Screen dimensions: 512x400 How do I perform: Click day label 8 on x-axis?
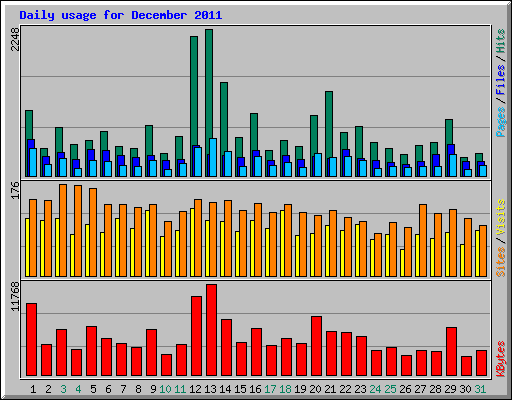coord(138,389)
